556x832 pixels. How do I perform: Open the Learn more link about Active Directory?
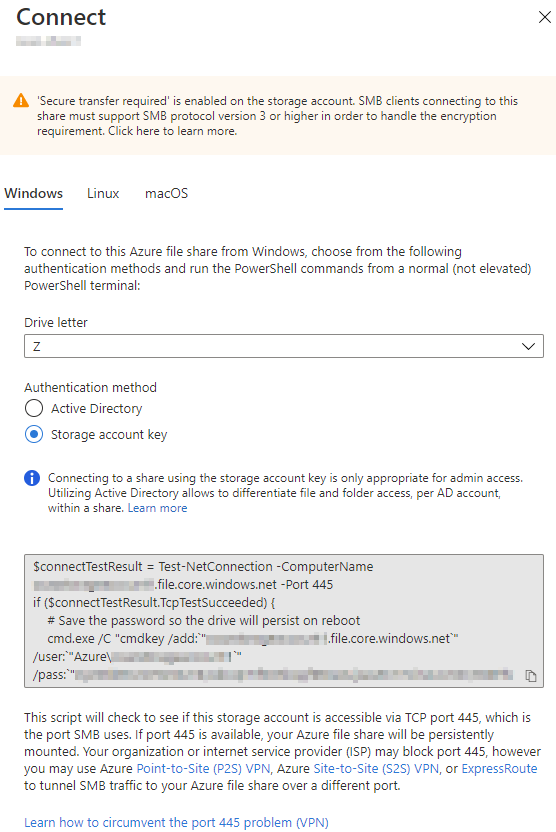coord(158,508)
